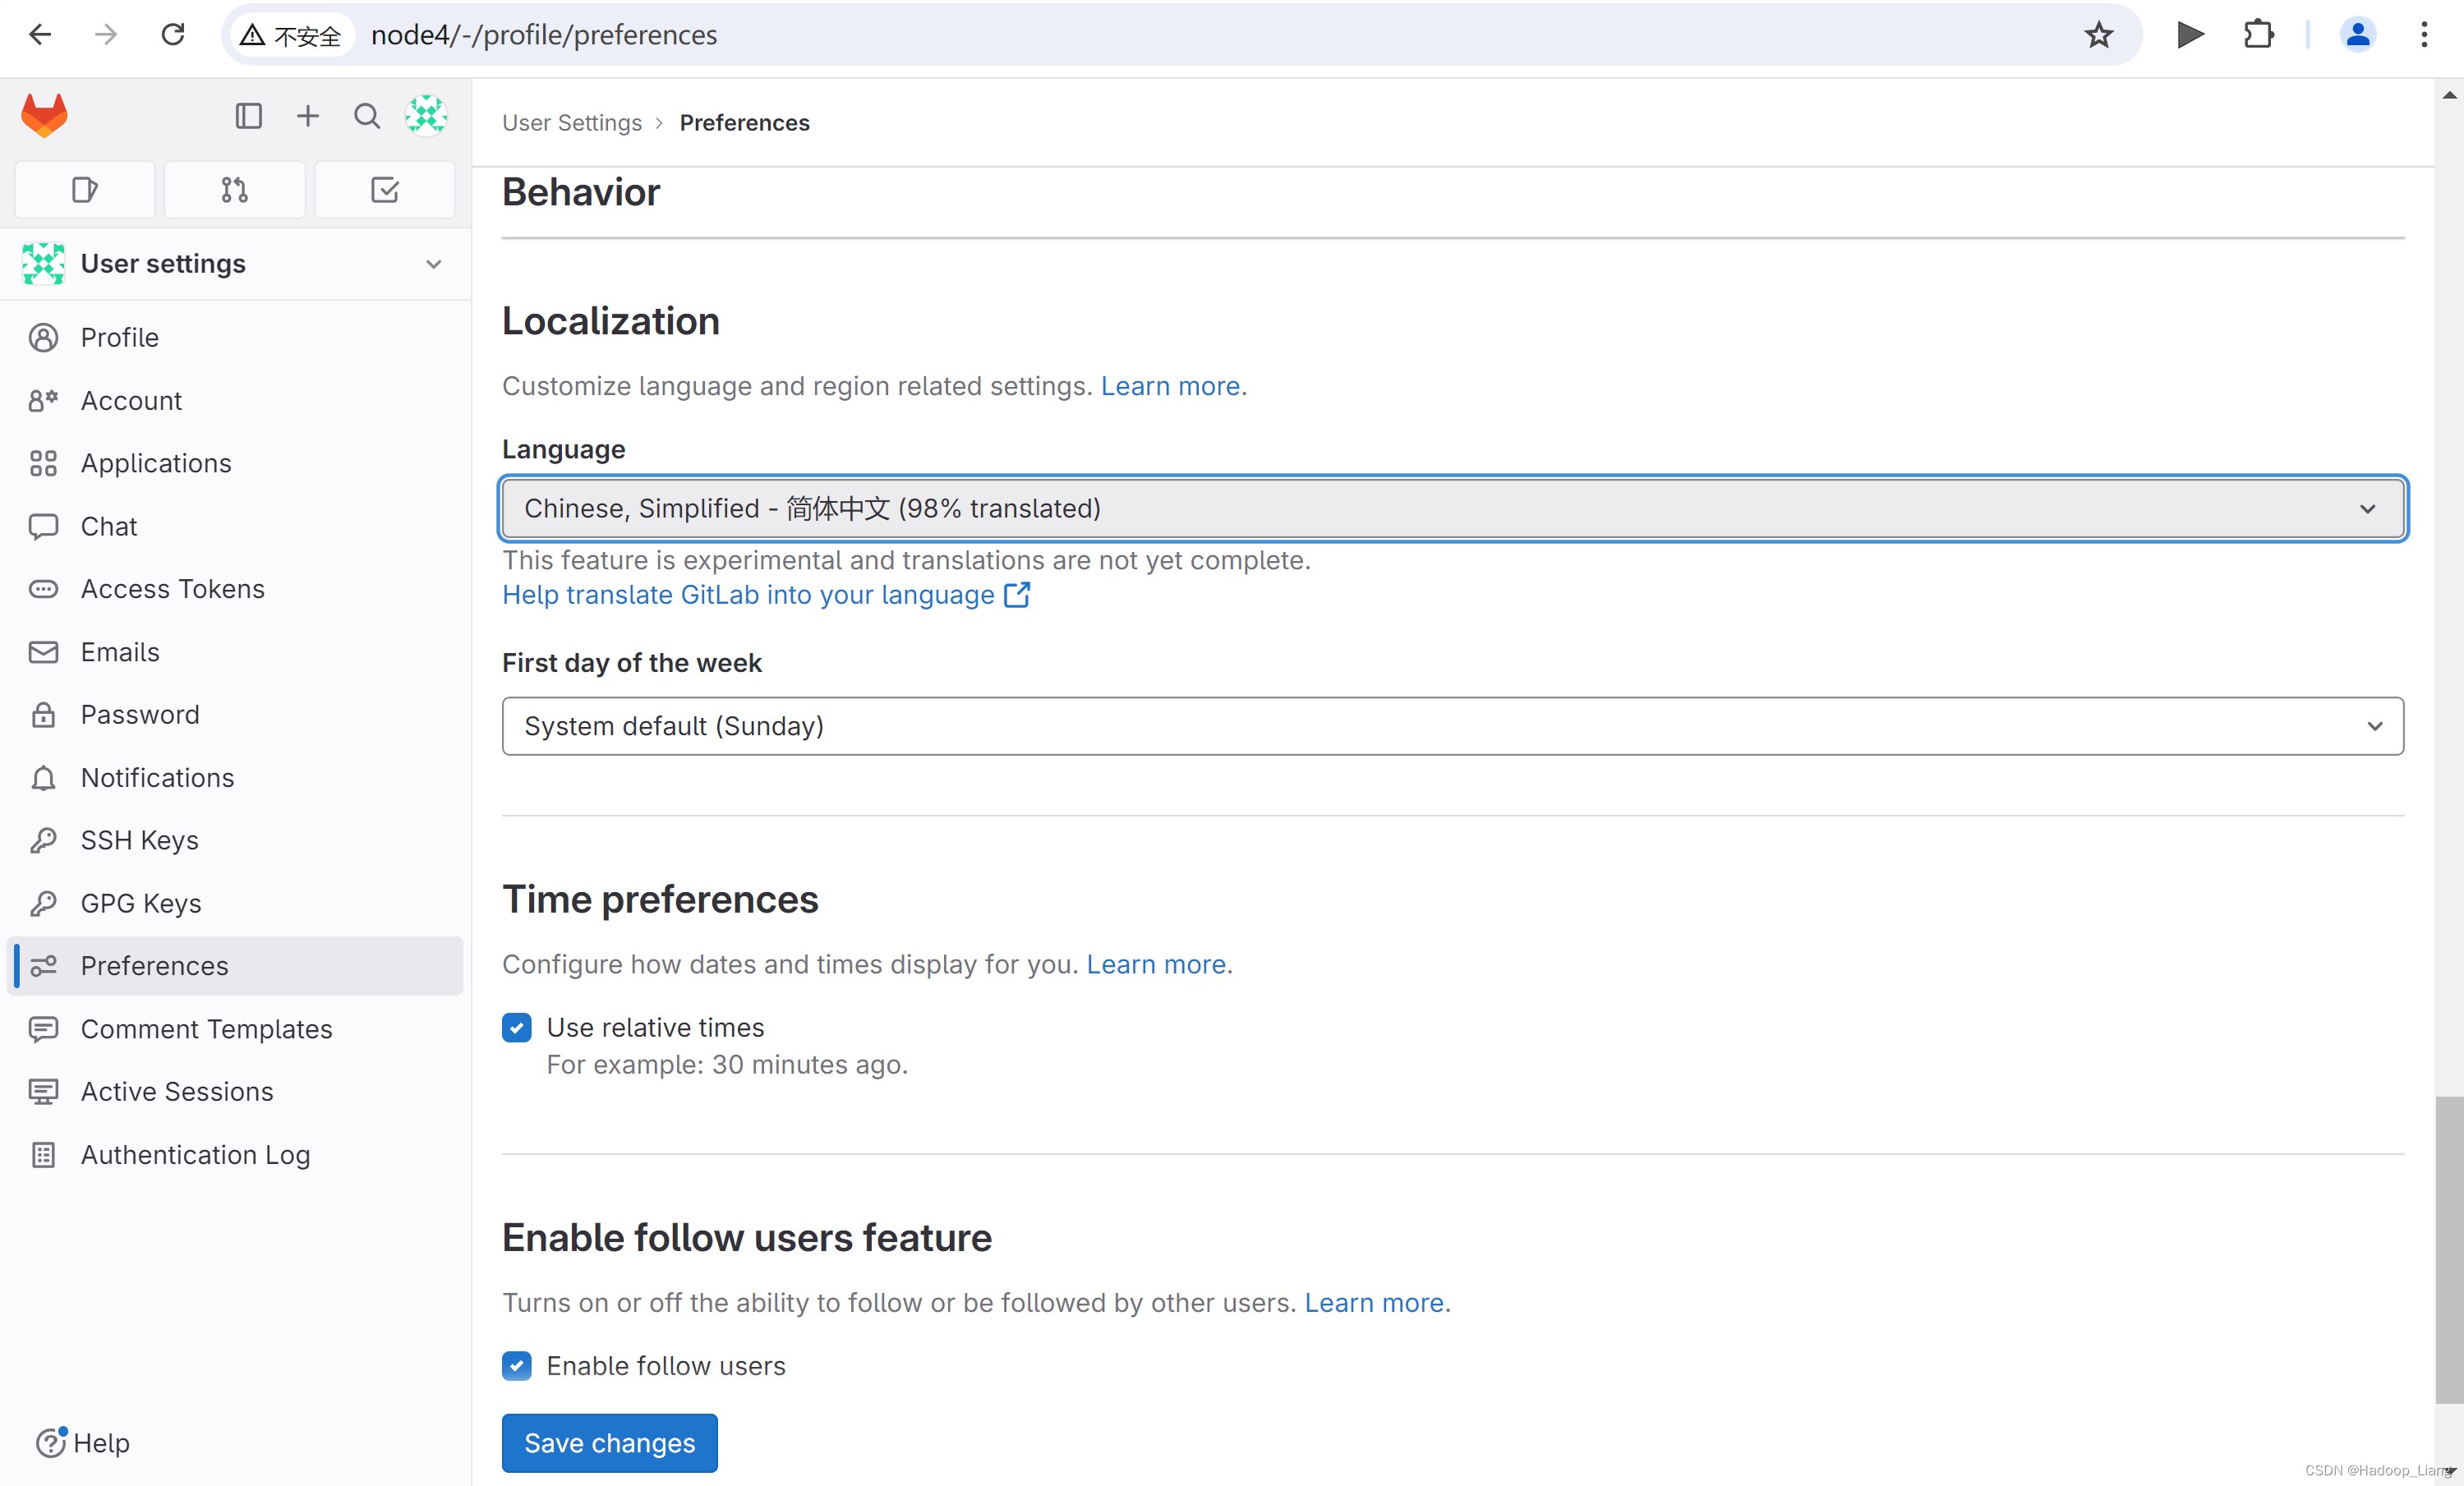Click the browser address bar URL
2464x1486 pixels.
[x=544, y=35]
